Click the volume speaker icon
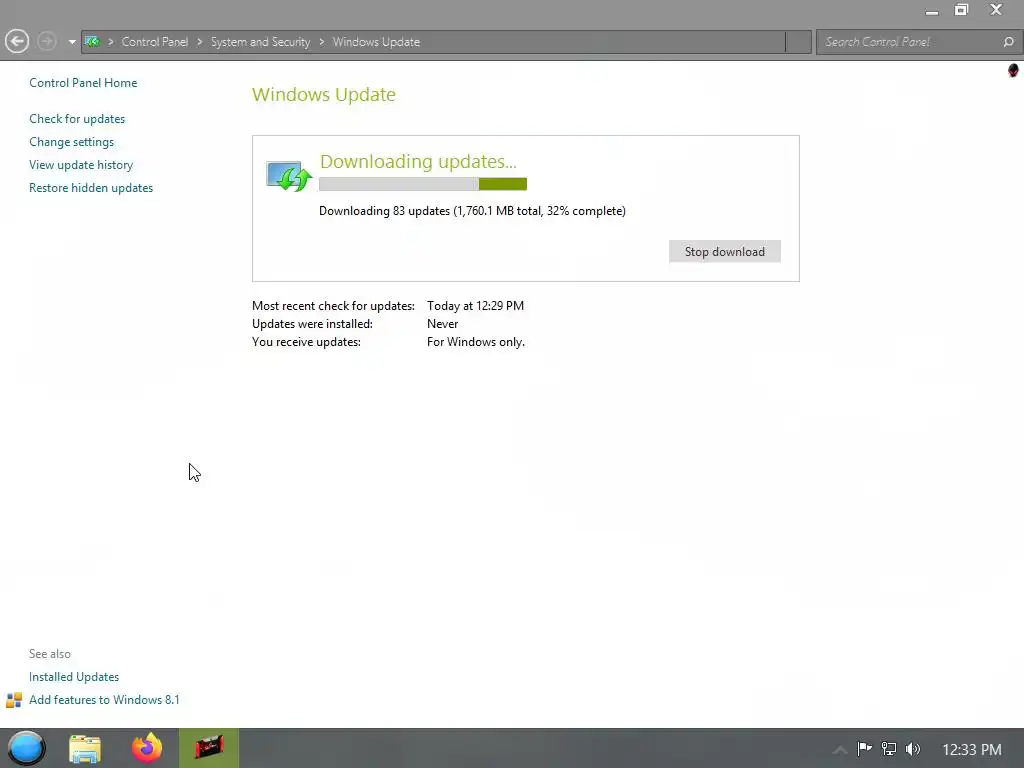 click(x=913, y=749)
